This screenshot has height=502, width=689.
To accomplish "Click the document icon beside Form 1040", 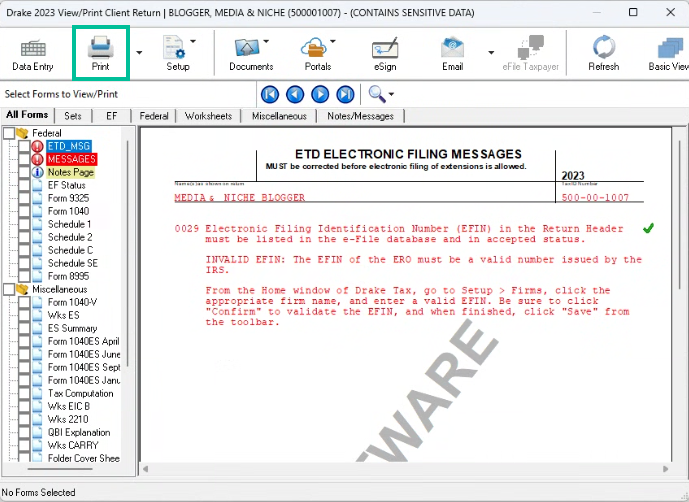I will (x=38, y=211).
